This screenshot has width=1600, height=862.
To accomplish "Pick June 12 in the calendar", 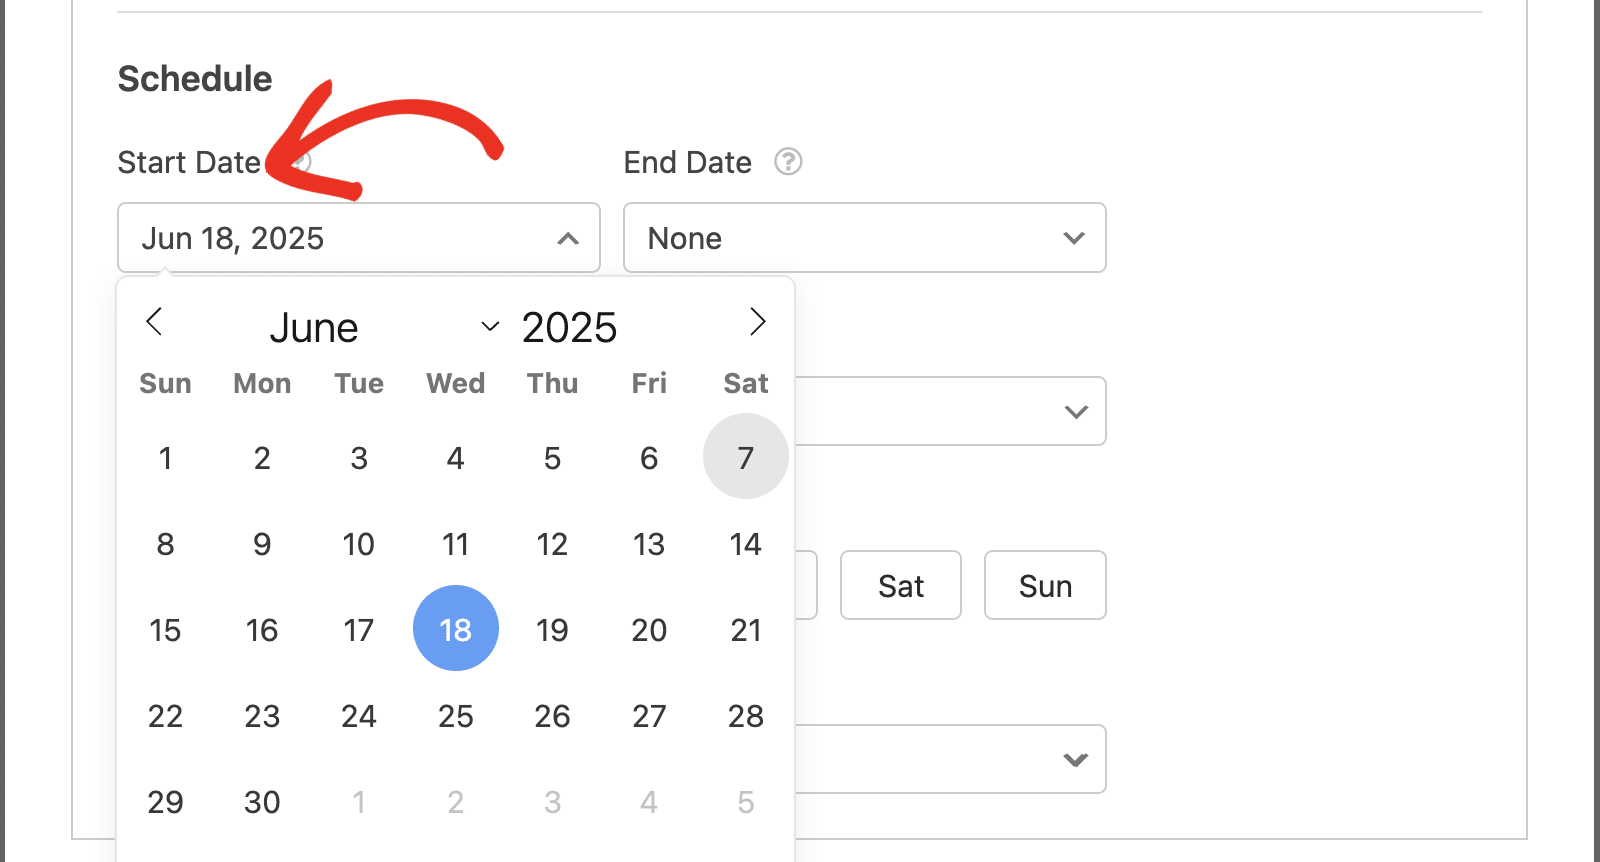I will (x=552, y=543).
